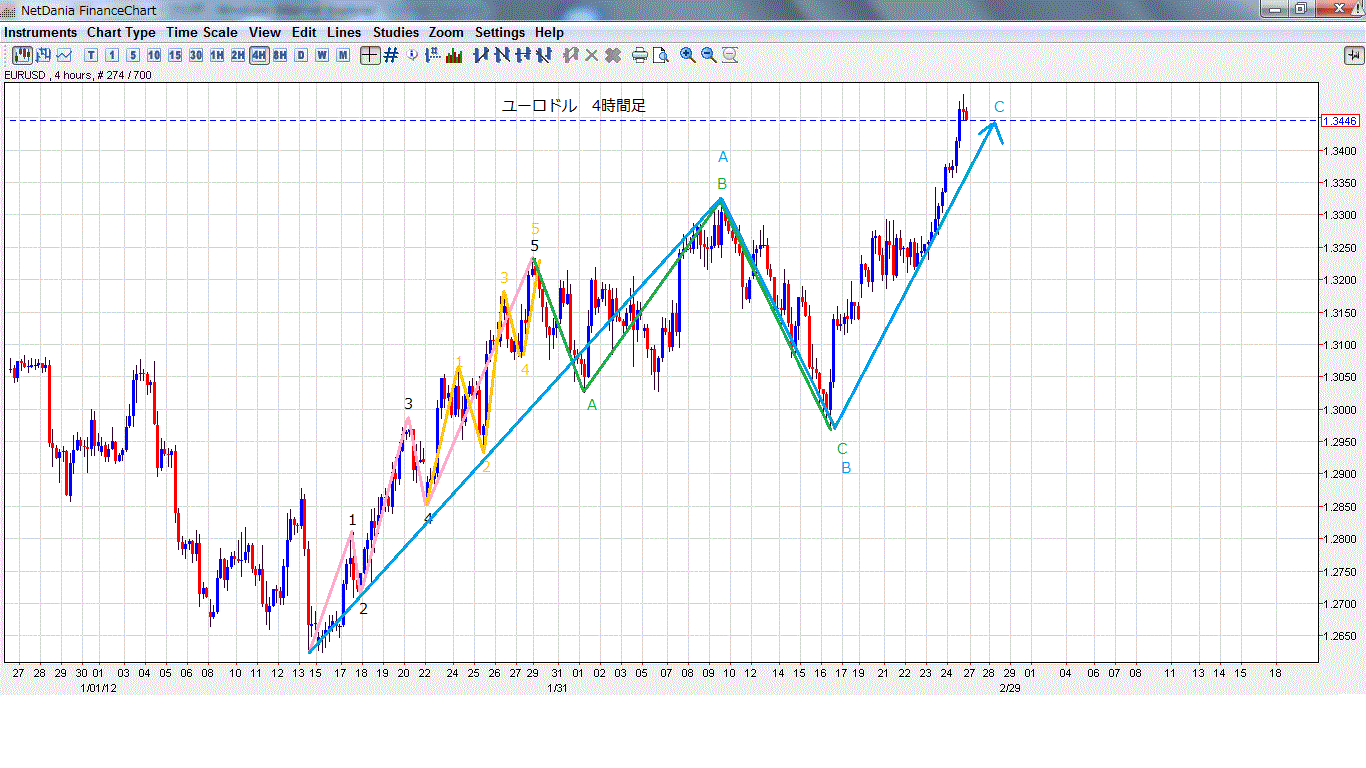Click the delete all lines icon
Image resolution: width=1366 pixels, height=768 pixels.
[613, 55]
